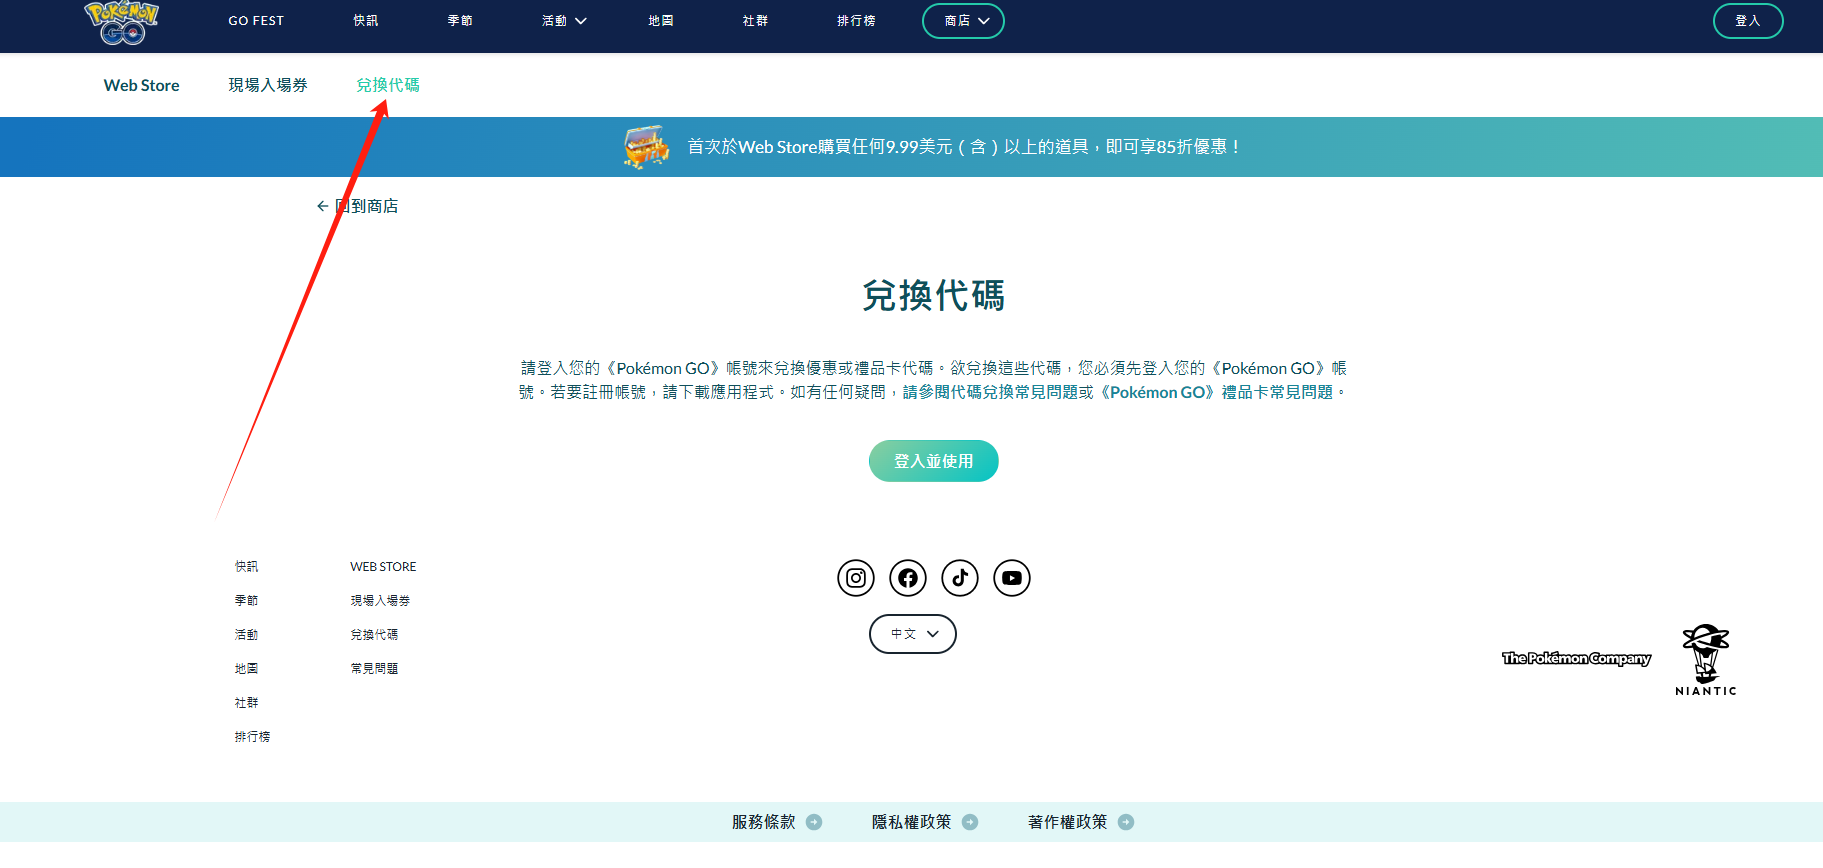The width and height of the screenshot is (1823, 868).
Task: Open 排行榜 in top navigation
Action: (x=856, y=21)
